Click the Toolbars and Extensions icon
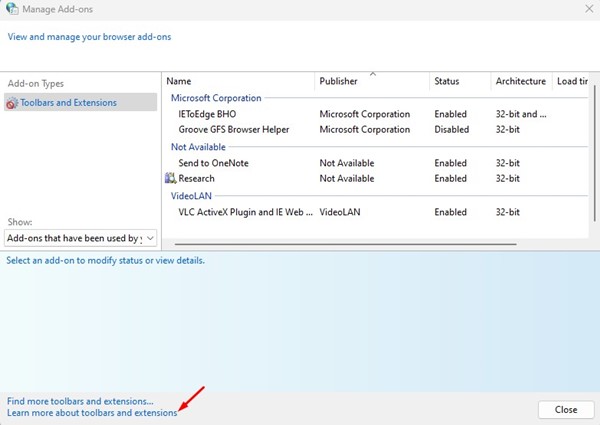This screenshot has width=600, height=425. click(x=12, y=103)
